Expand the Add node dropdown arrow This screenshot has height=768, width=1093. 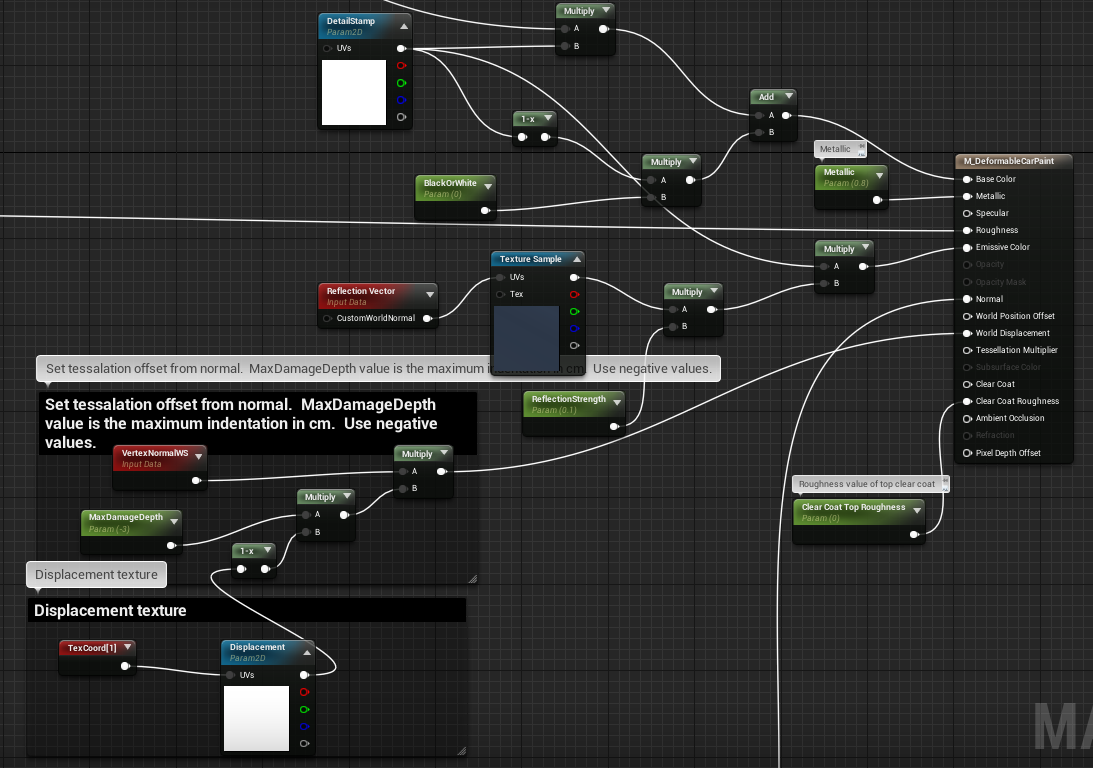point(789,97)
